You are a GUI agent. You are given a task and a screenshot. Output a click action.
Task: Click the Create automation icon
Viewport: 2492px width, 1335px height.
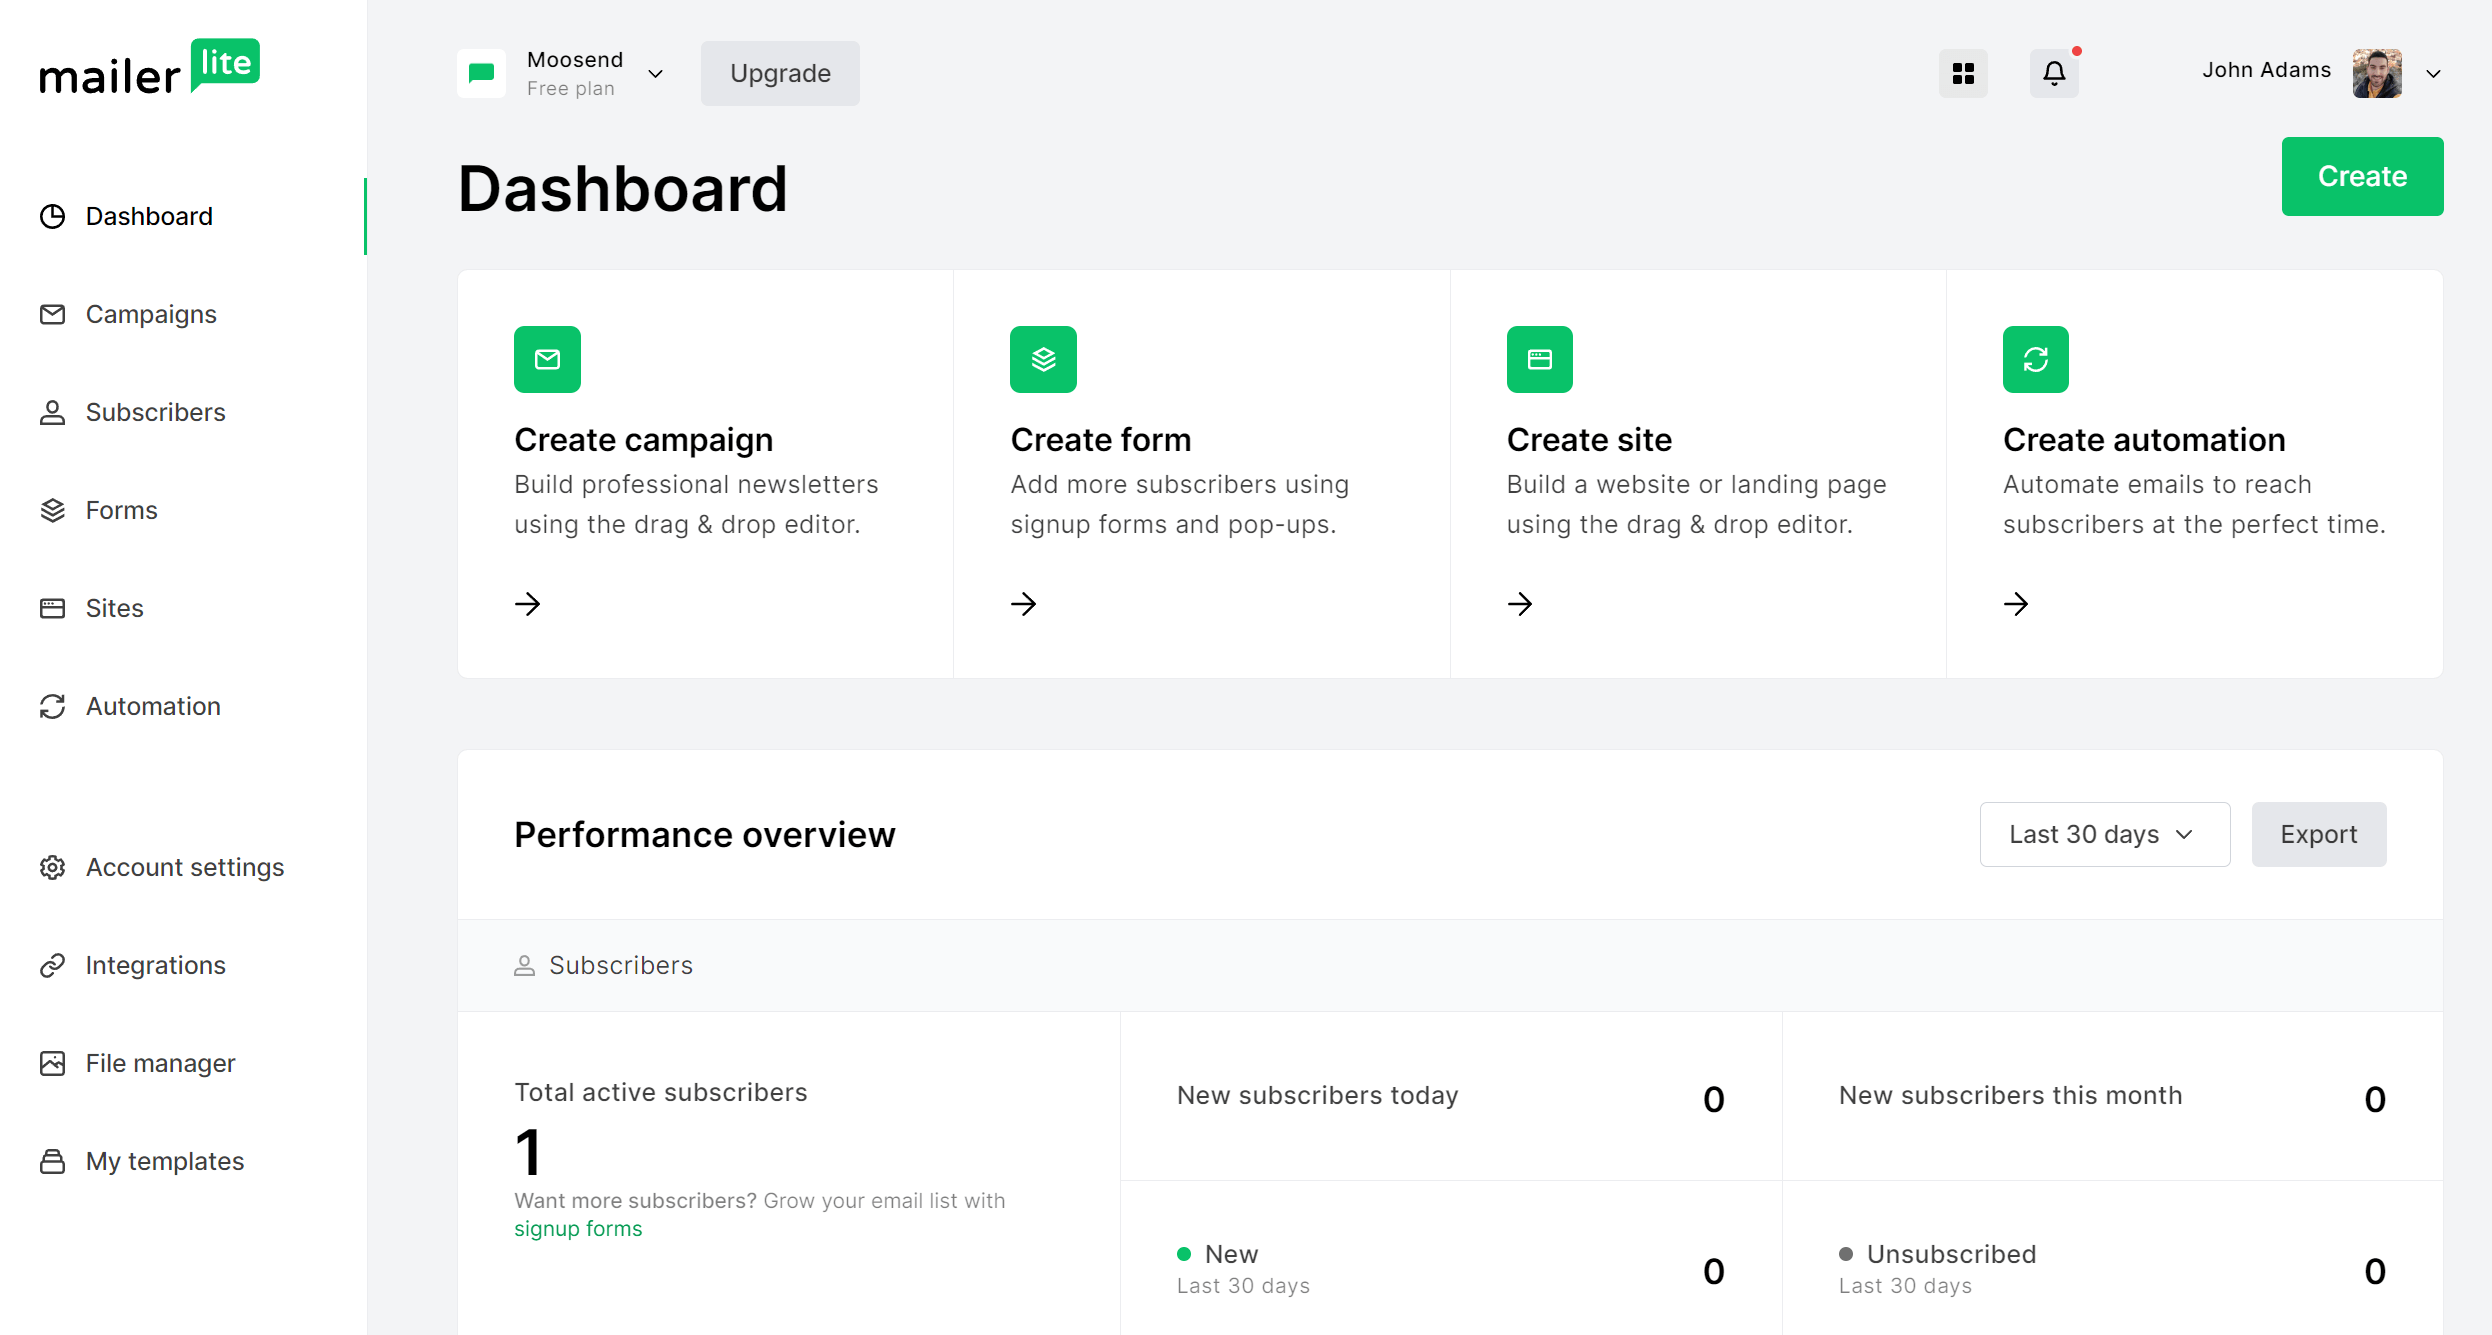pyautogui.click(x=2034, y=358)
